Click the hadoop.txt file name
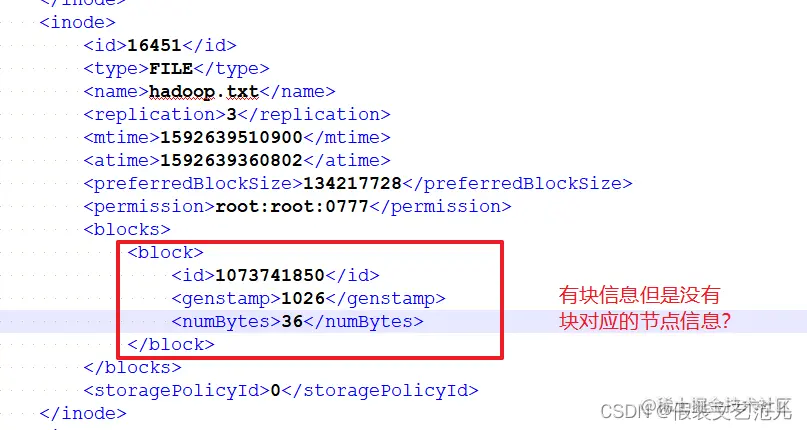Screen dimensions: 807x430 point(204,92)
